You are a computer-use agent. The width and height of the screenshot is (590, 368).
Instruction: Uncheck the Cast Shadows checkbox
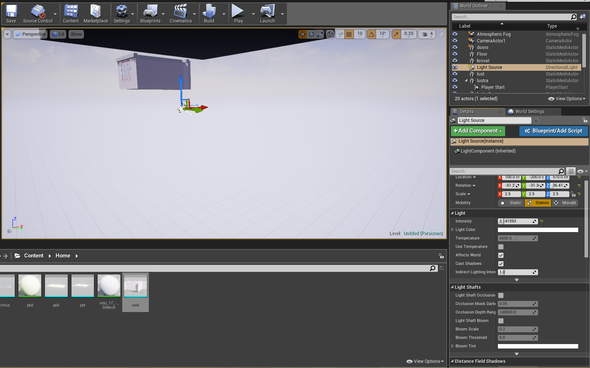click(501, 264)
